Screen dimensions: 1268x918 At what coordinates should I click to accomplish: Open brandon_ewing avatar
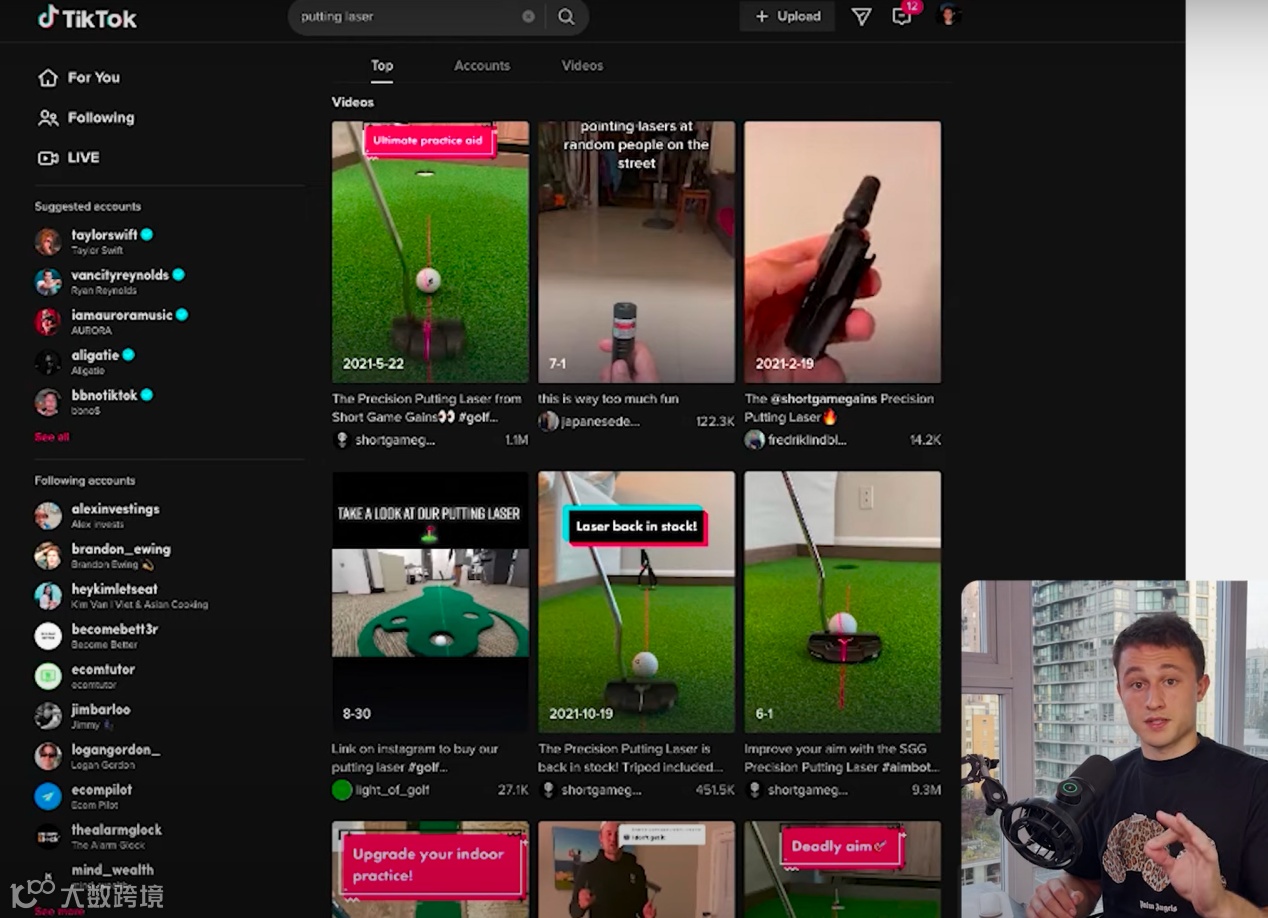(48, 556)
